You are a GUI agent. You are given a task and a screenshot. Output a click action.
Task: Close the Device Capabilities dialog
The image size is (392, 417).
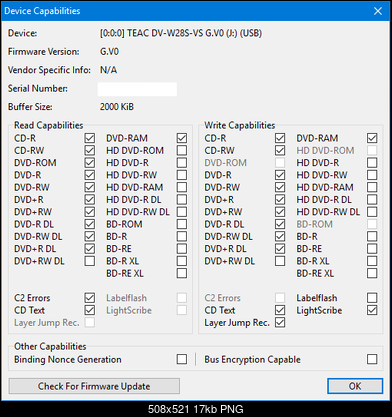point(378,11)
